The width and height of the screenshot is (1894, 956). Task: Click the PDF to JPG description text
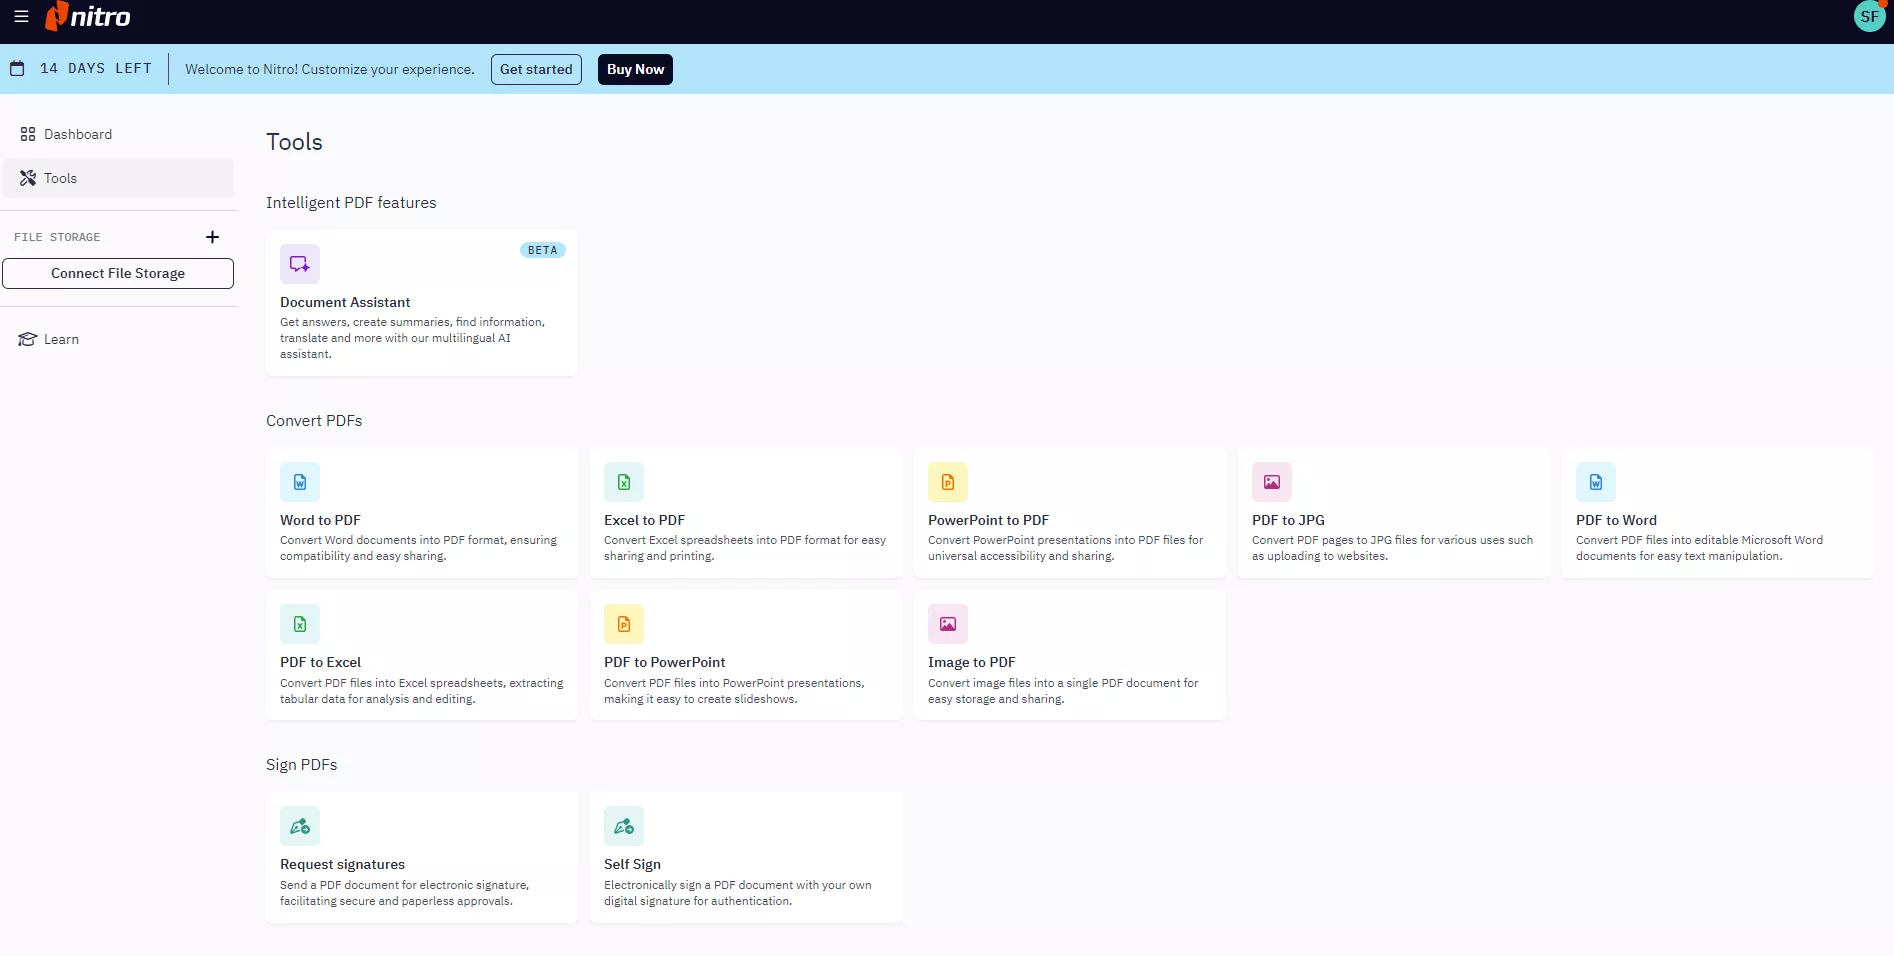[x=1392, y=548]
